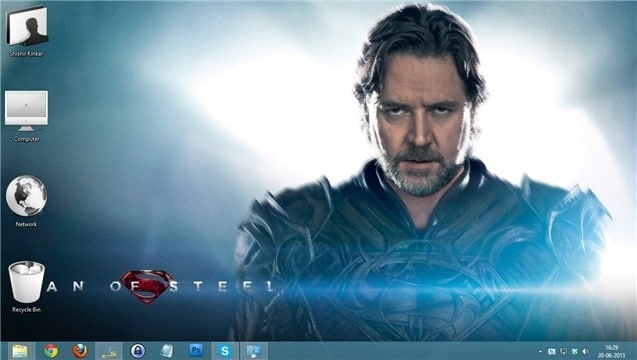Open the padlock app on the taskbar

(x=138, y=351)
